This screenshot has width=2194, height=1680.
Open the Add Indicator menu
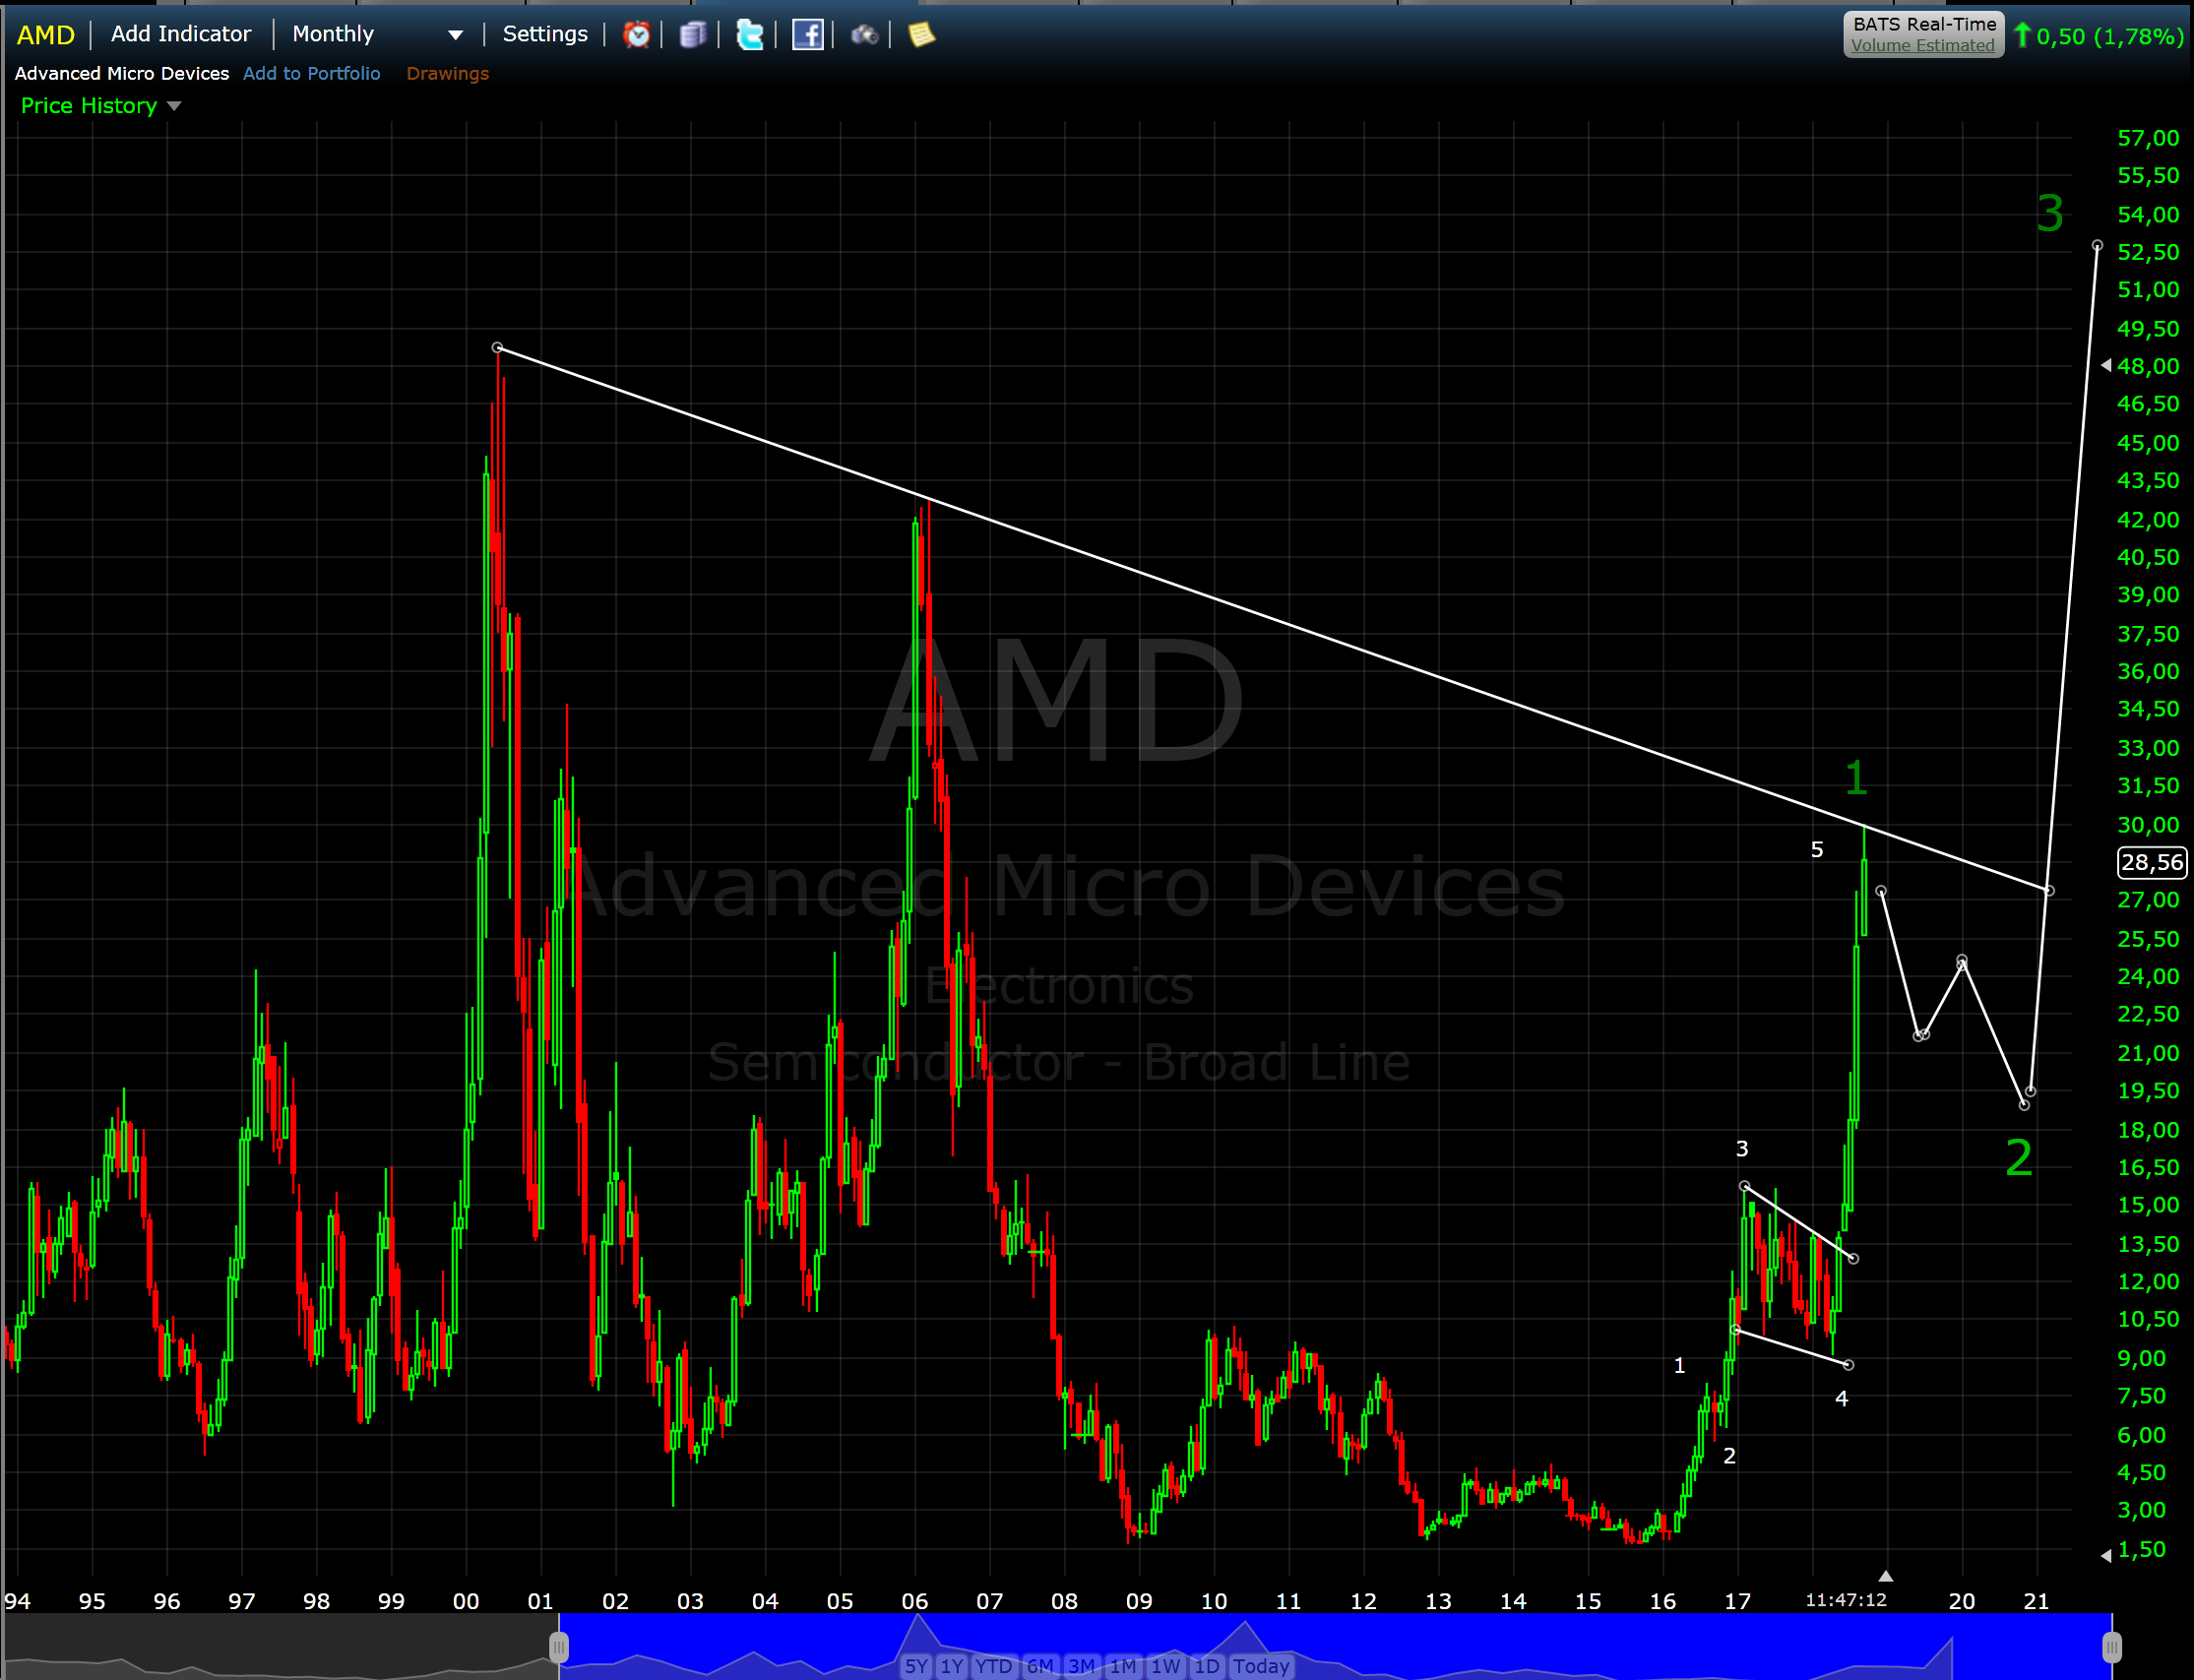(181, 34)
